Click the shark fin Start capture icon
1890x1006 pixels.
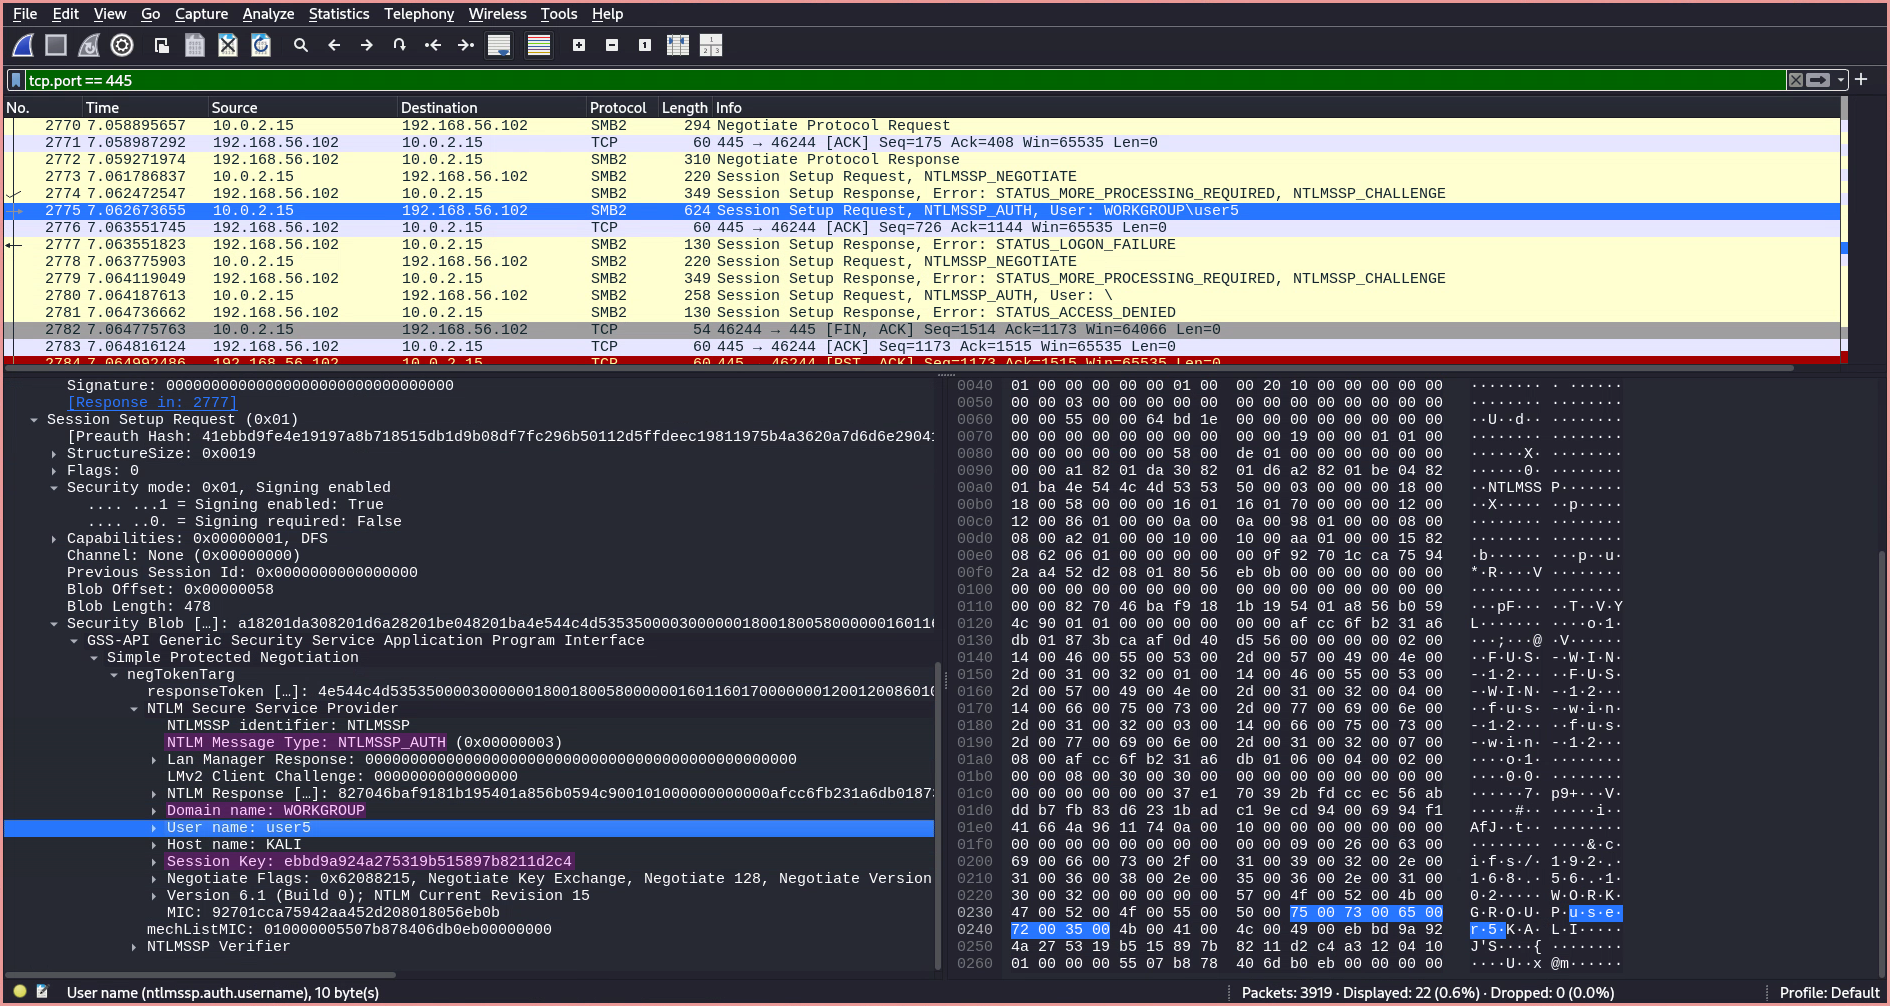point(23,45)
